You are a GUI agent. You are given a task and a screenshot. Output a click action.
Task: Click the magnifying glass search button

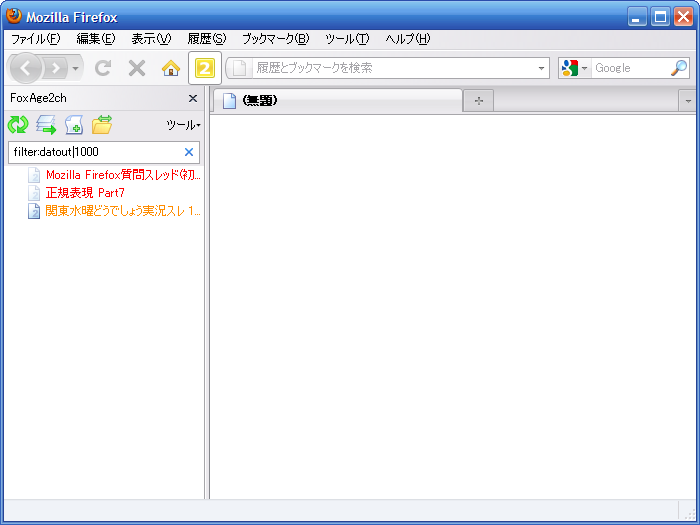679,68
